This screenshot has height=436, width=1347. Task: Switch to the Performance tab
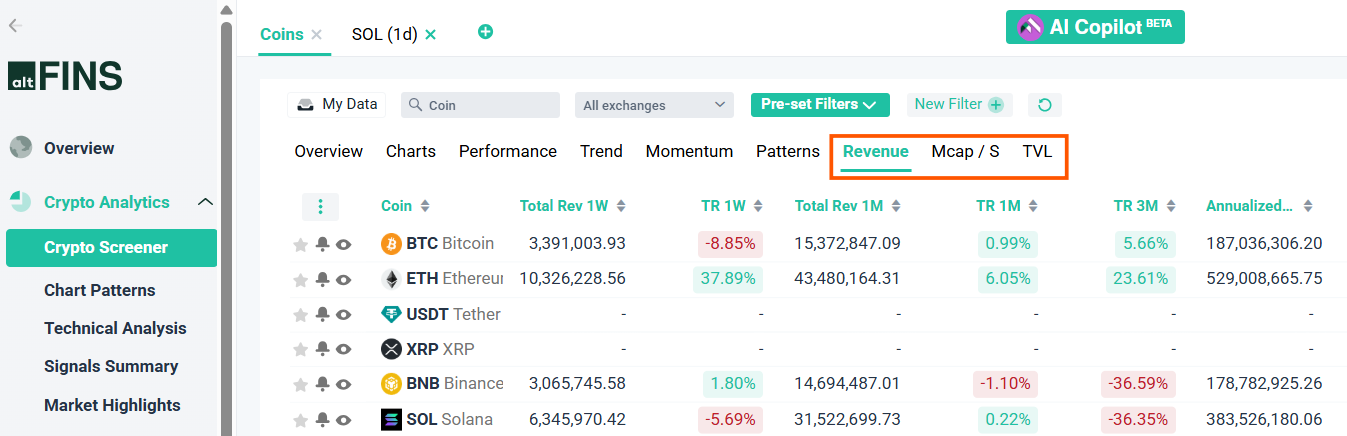(508, 152)
